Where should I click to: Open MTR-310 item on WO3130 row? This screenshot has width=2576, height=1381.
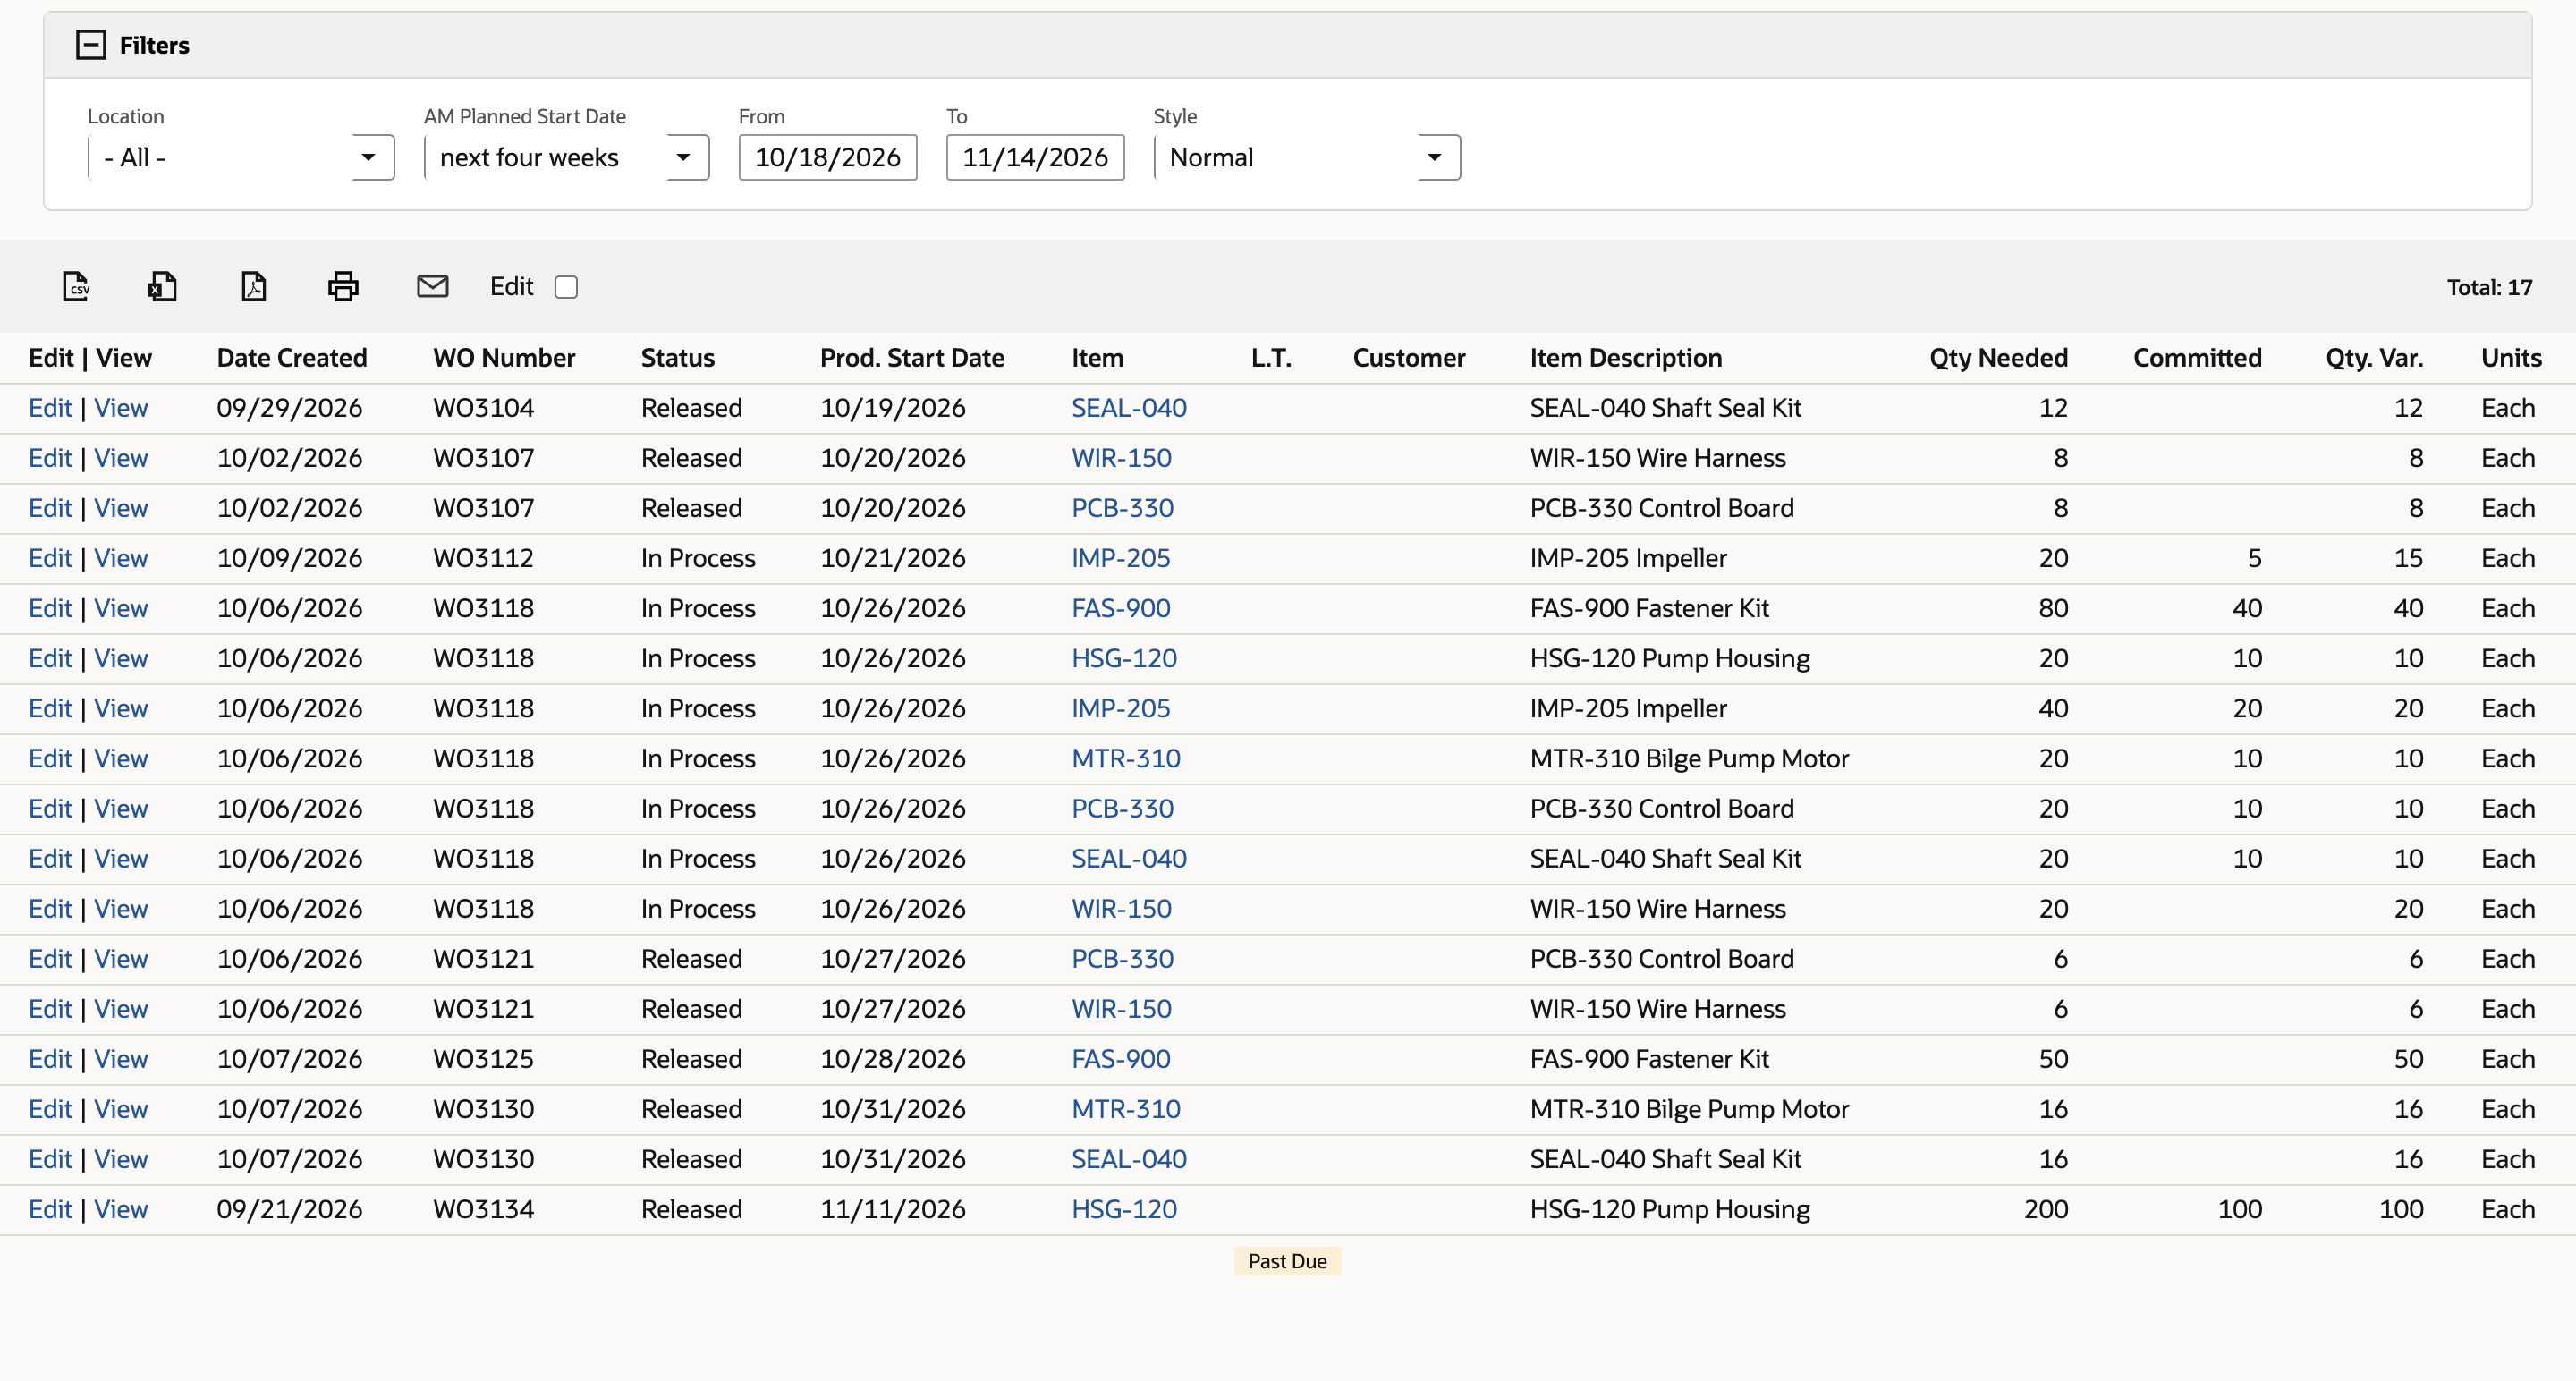(1126, 1109)
